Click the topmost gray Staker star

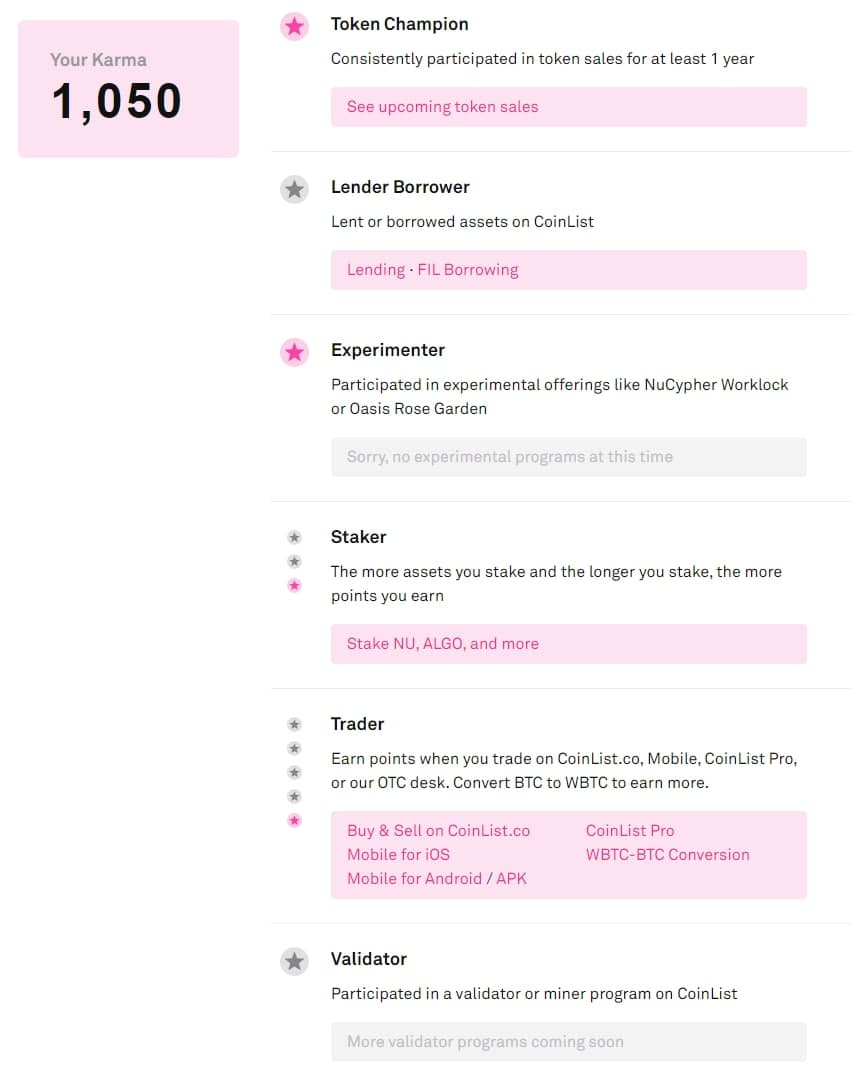point(294,537)
